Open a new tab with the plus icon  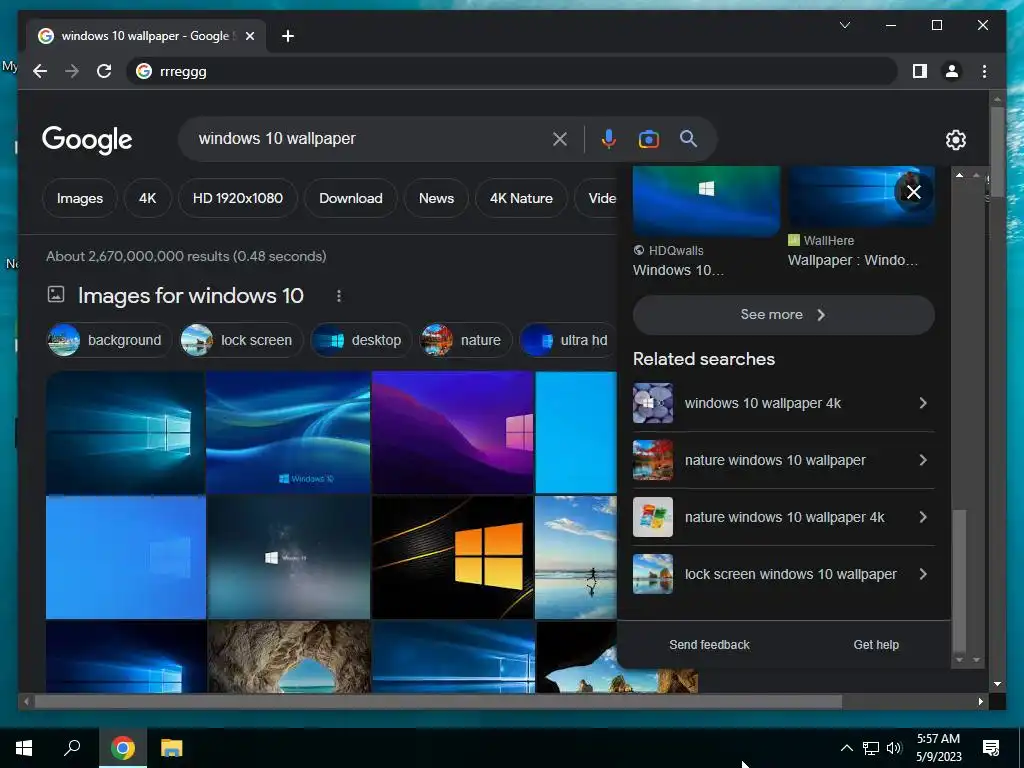[288, 36]
